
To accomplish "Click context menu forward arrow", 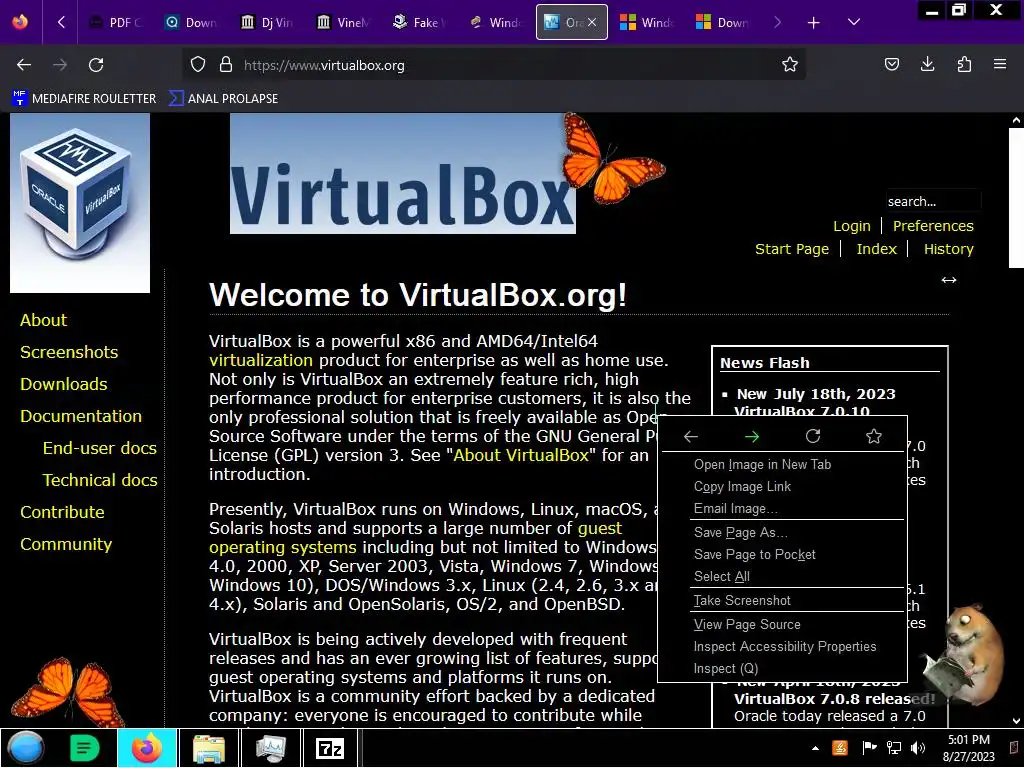I will pos(752,436).
